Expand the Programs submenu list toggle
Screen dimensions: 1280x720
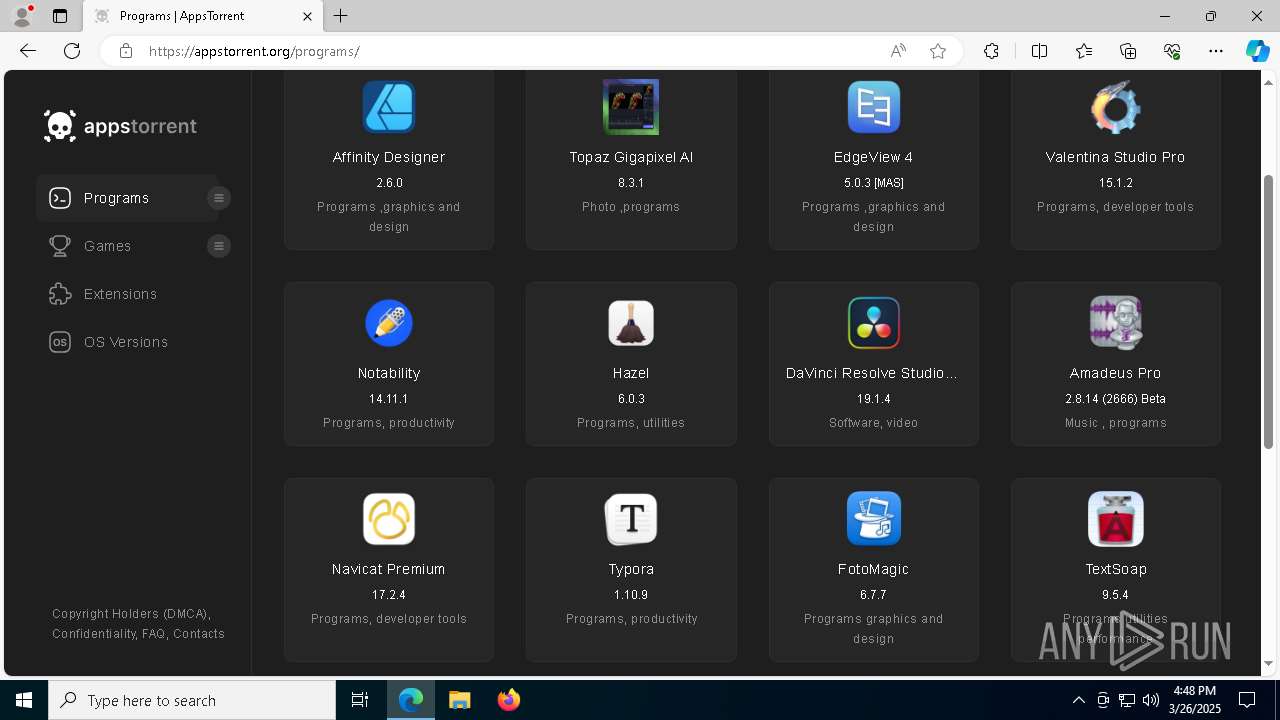click(x=219, y=198)
